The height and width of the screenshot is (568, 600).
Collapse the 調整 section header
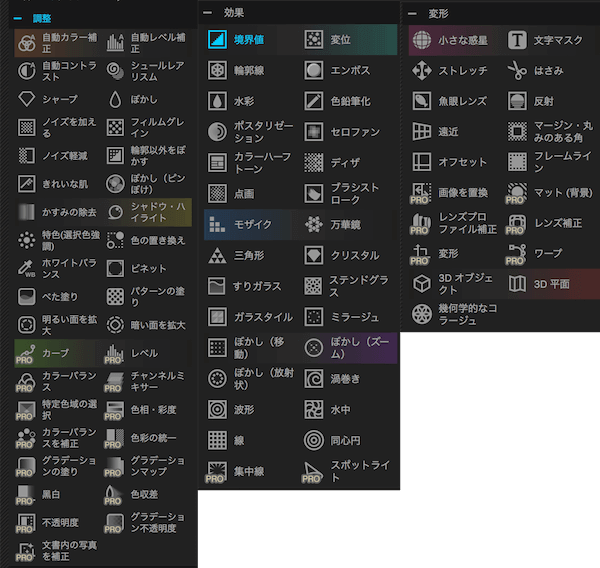18,18
